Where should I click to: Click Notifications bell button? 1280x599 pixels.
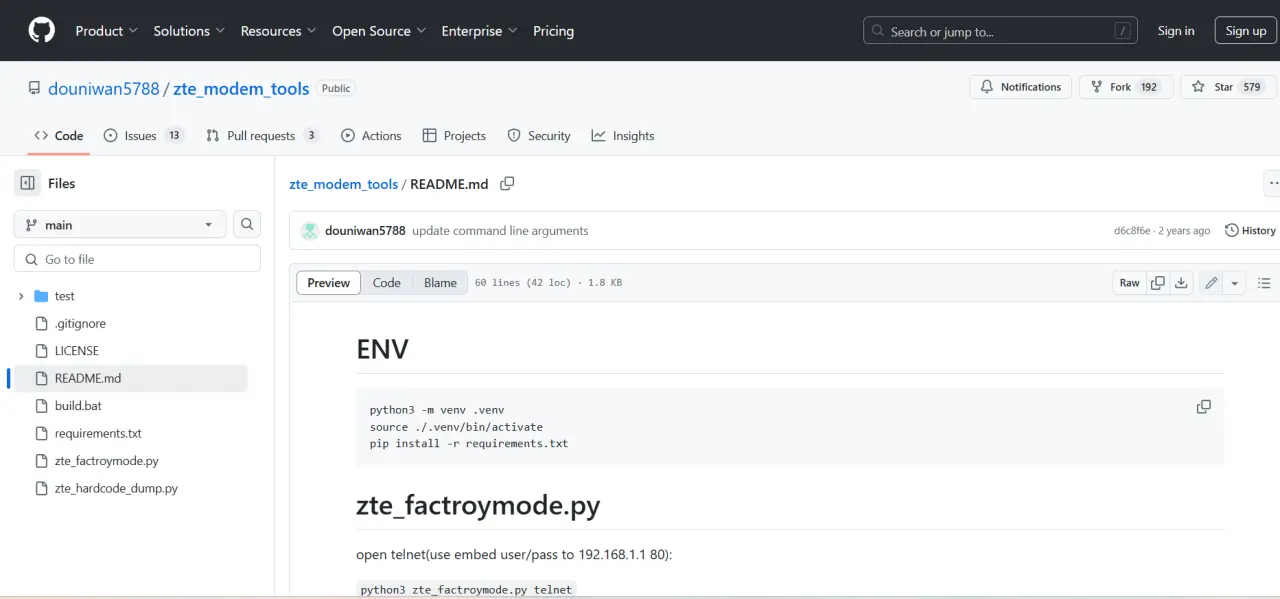point(1020,87)
